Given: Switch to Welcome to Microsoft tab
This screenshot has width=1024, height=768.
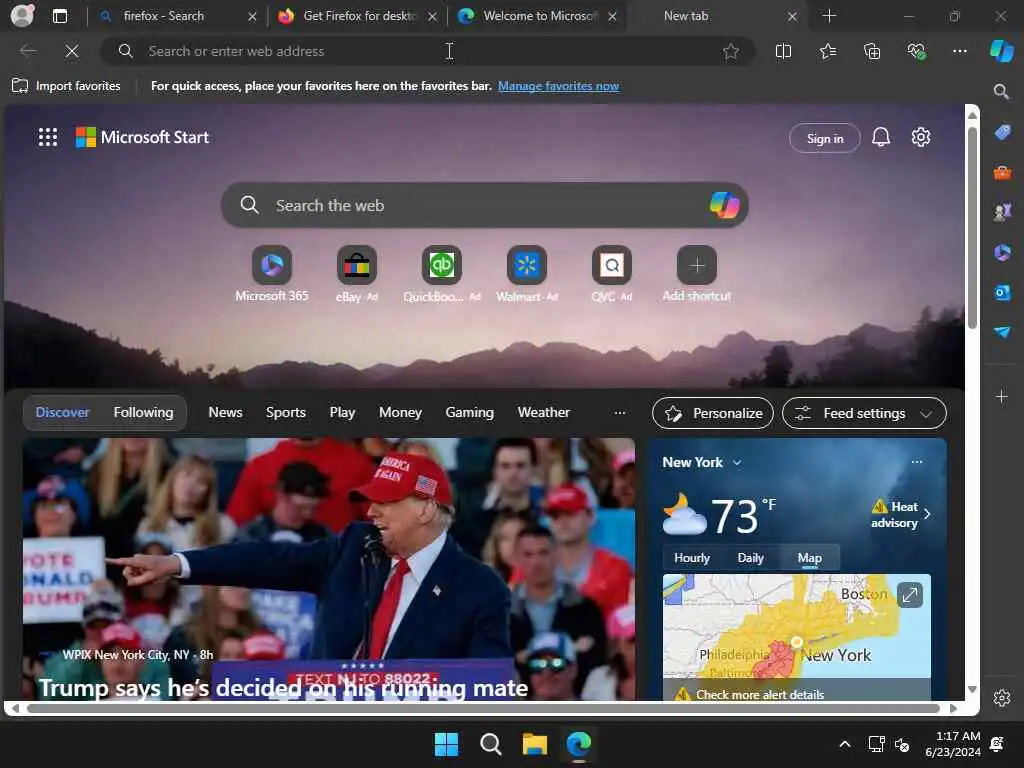Looking at the screenshot, I should (x=539, y=16).
